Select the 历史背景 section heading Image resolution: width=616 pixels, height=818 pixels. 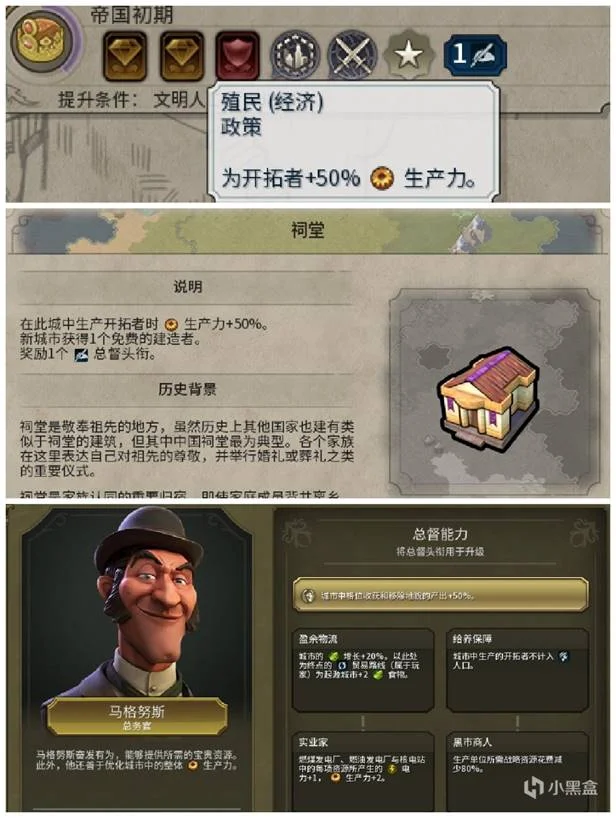pos(187,389)
